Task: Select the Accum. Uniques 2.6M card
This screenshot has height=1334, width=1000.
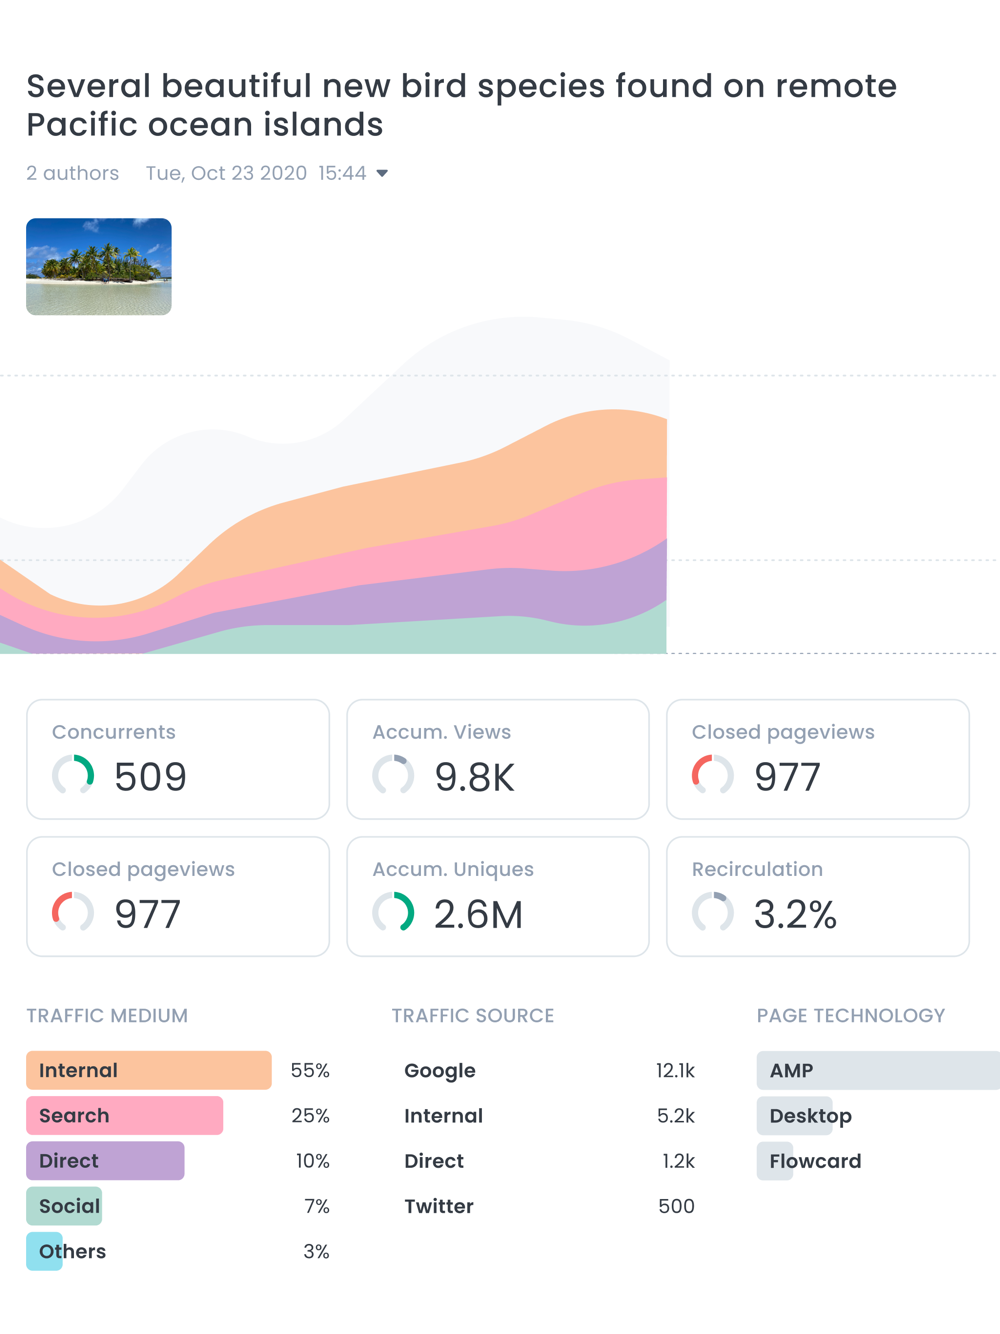Action: pyautogui.click(x=498, y=897)
